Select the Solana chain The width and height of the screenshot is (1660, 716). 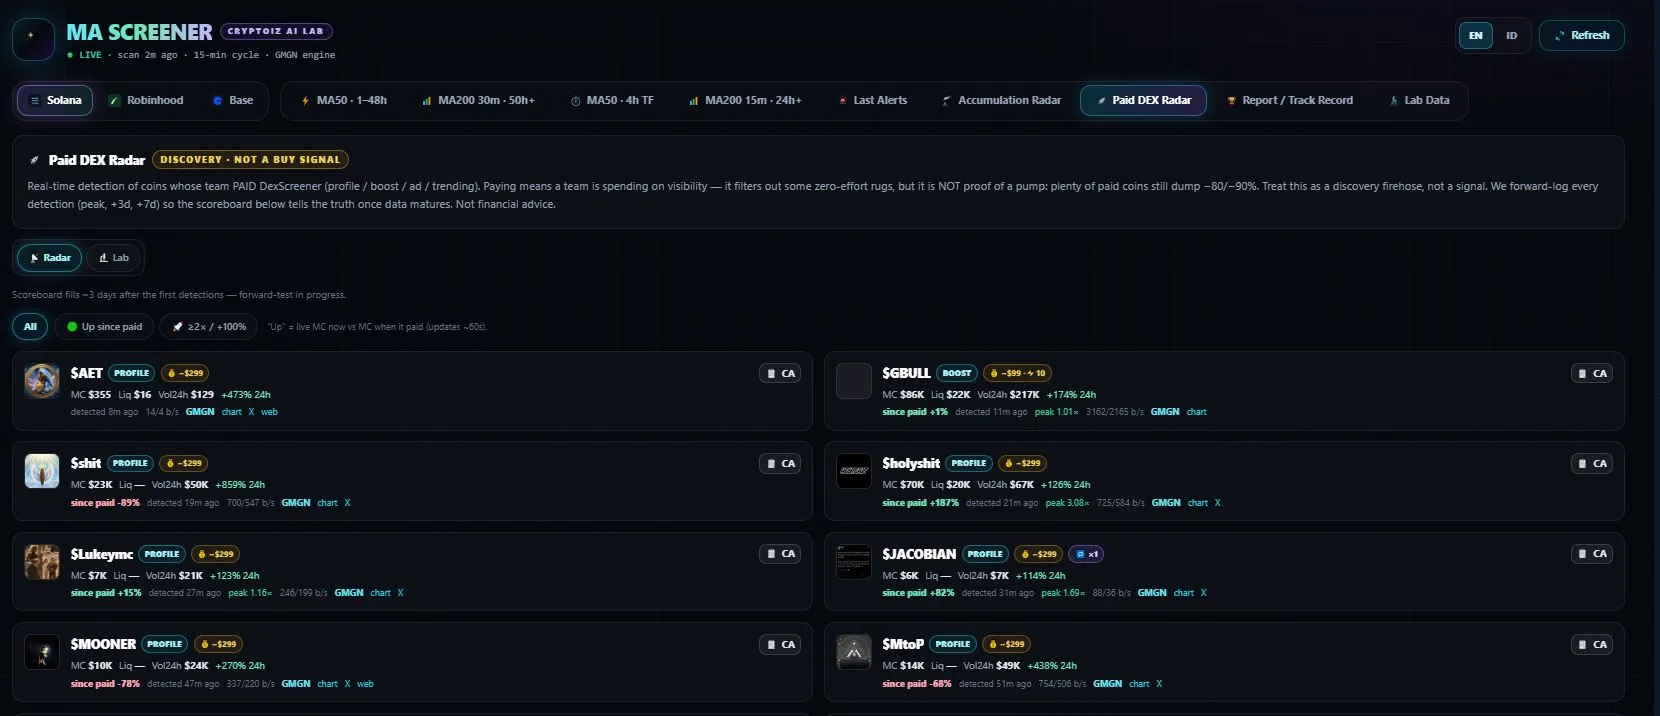click(56, 100)
